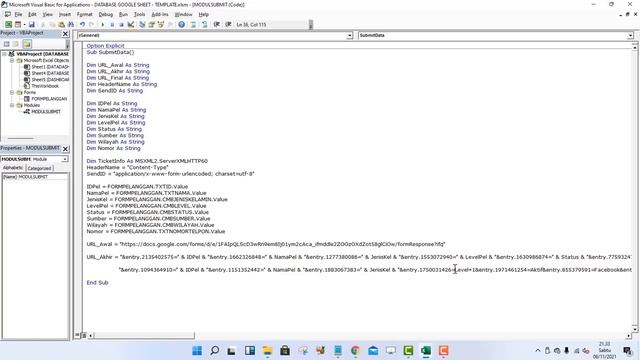Open the Debug menu
Image resolution: width=640 pixels, height=360 pixels.
pyautogui.click(x=106, y=14)
